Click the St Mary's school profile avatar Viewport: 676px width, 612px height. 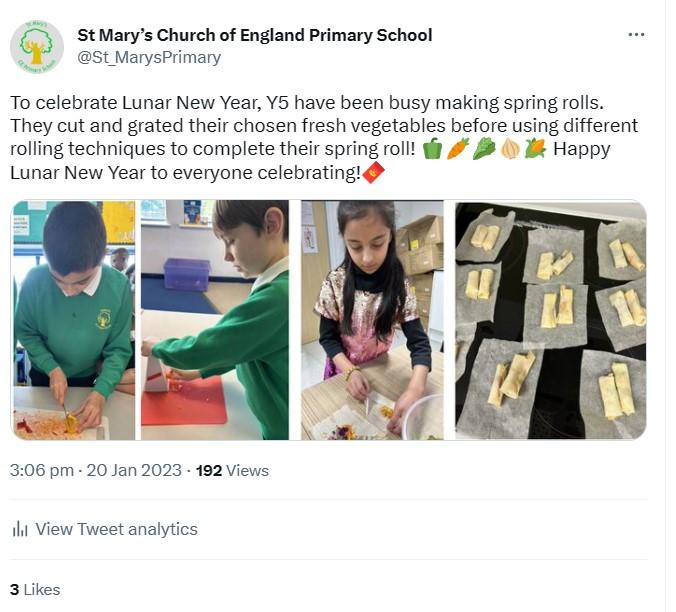point(36,46)
